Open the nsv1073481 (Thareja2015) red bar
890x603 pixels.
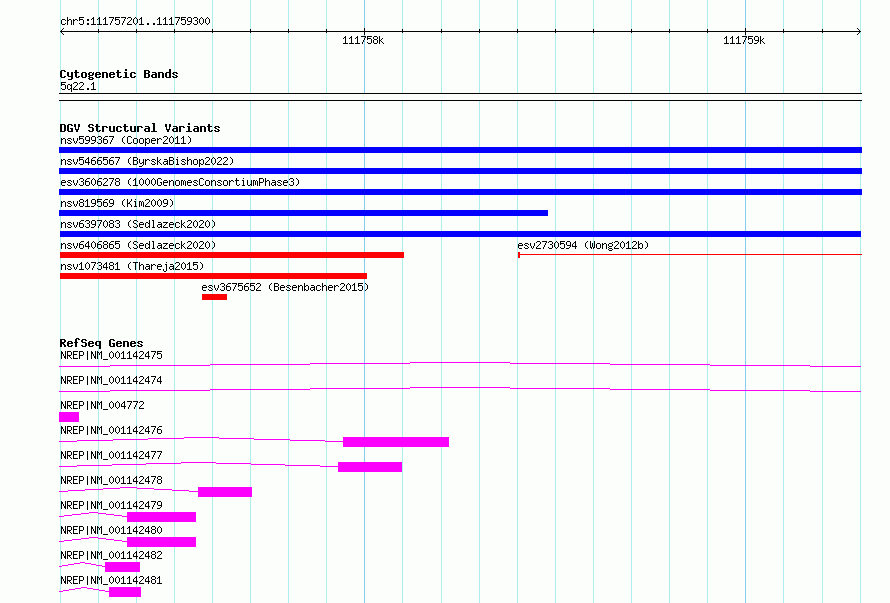coord(213,276)
